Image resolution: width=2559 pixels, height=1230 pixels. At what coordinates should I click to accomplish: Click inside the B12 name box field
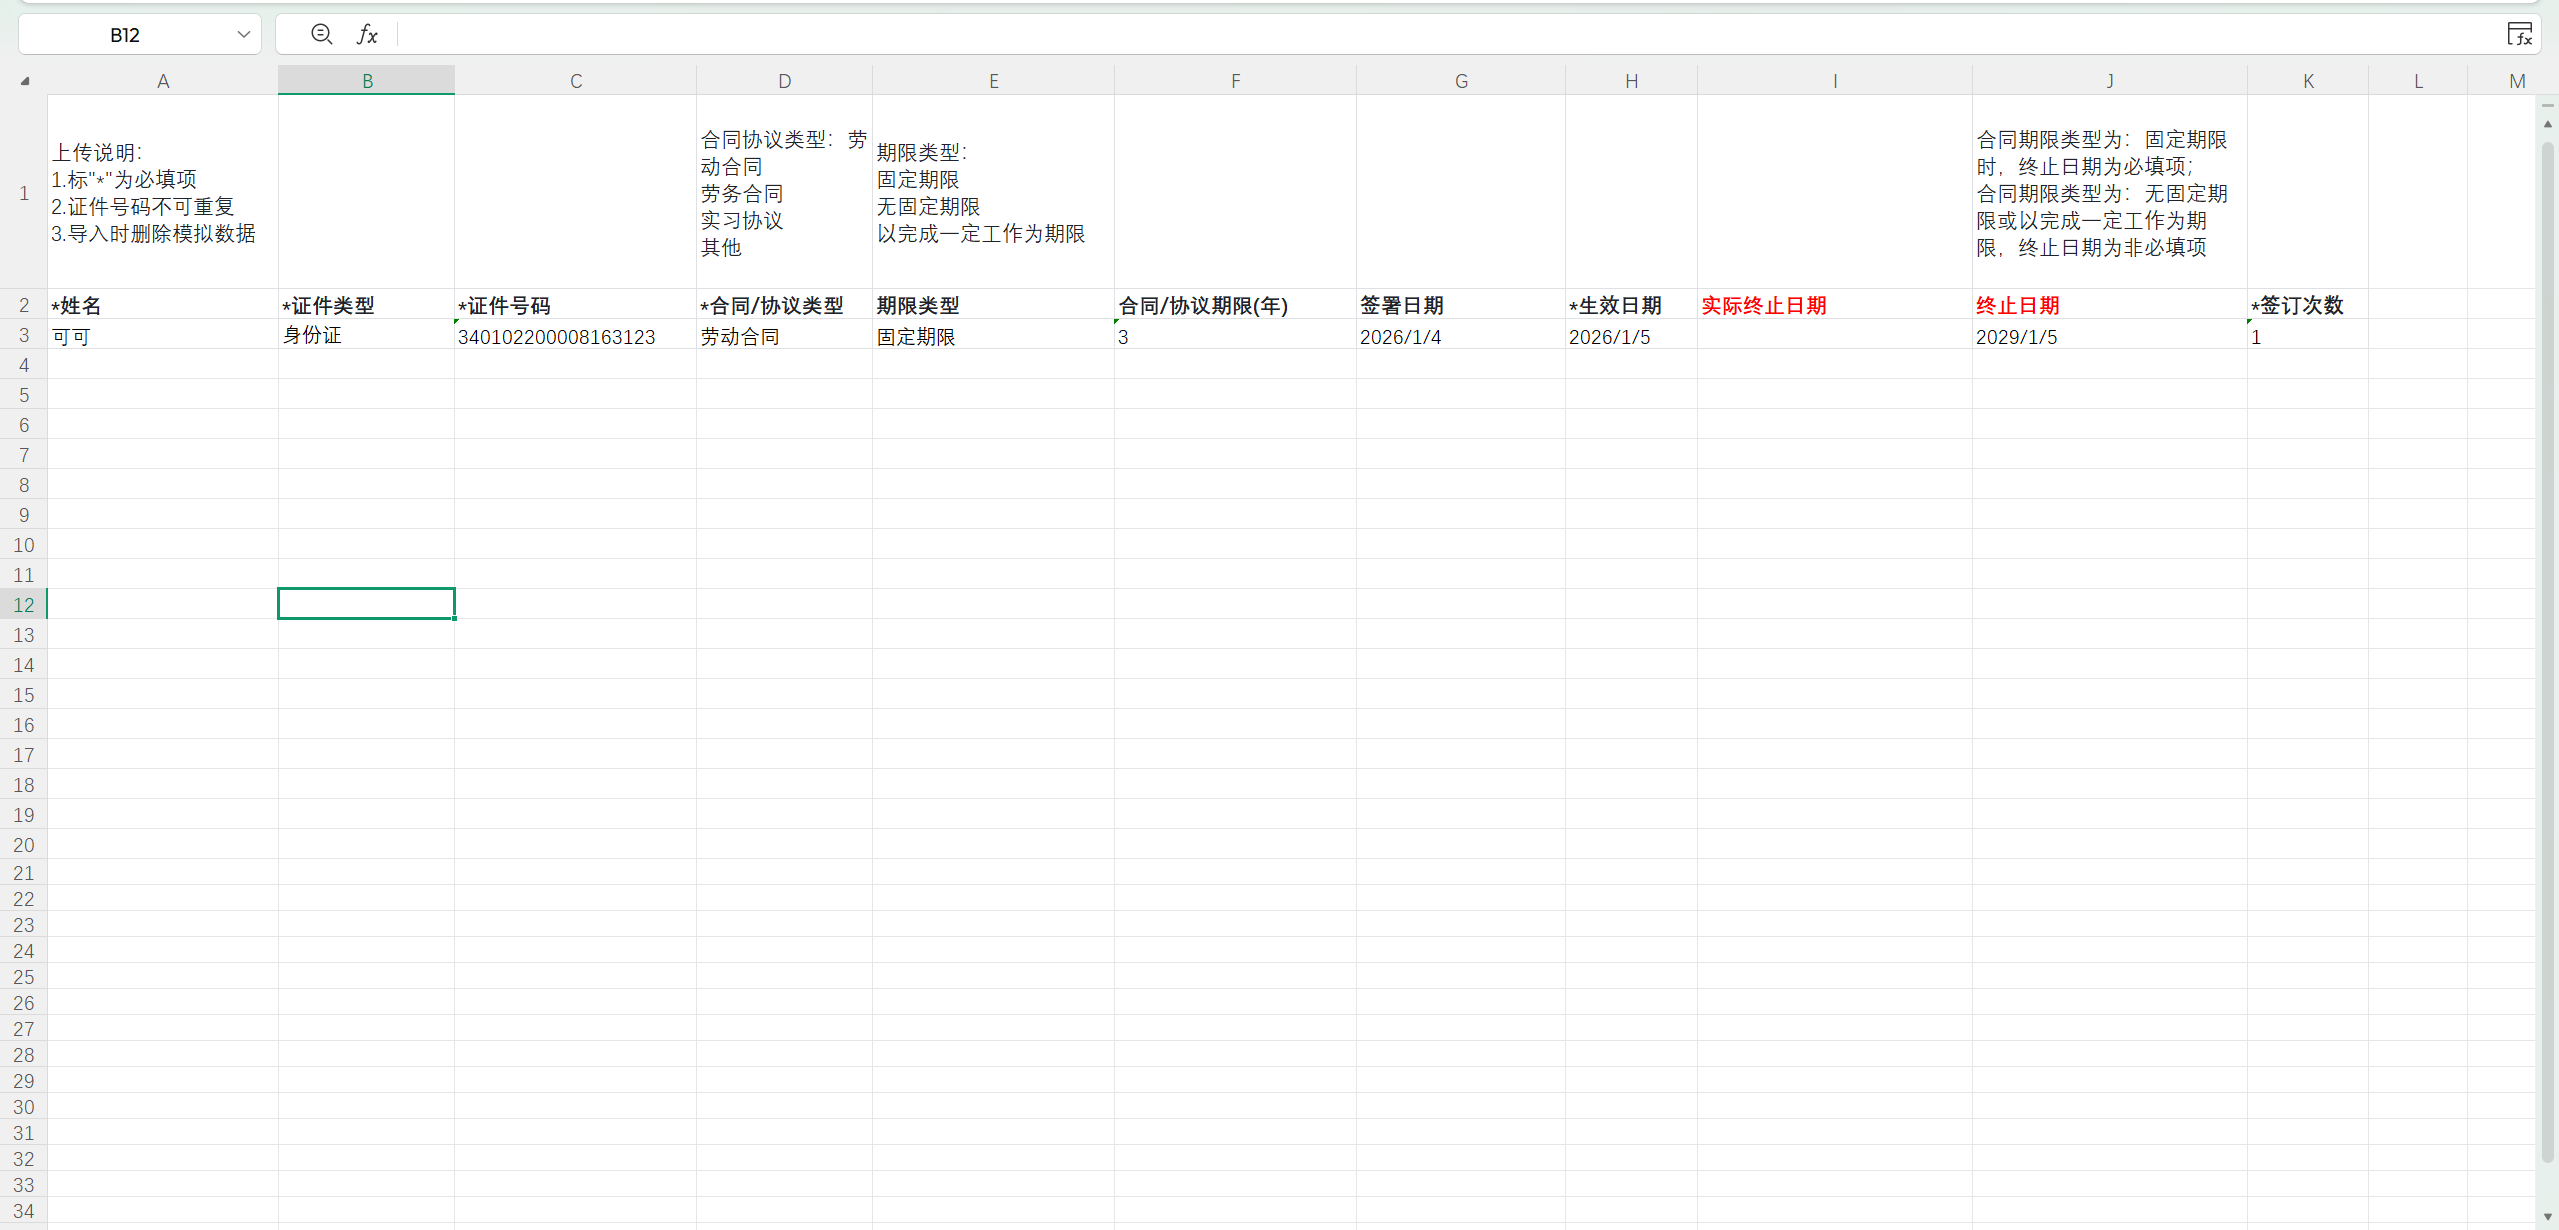click(125, 35)
